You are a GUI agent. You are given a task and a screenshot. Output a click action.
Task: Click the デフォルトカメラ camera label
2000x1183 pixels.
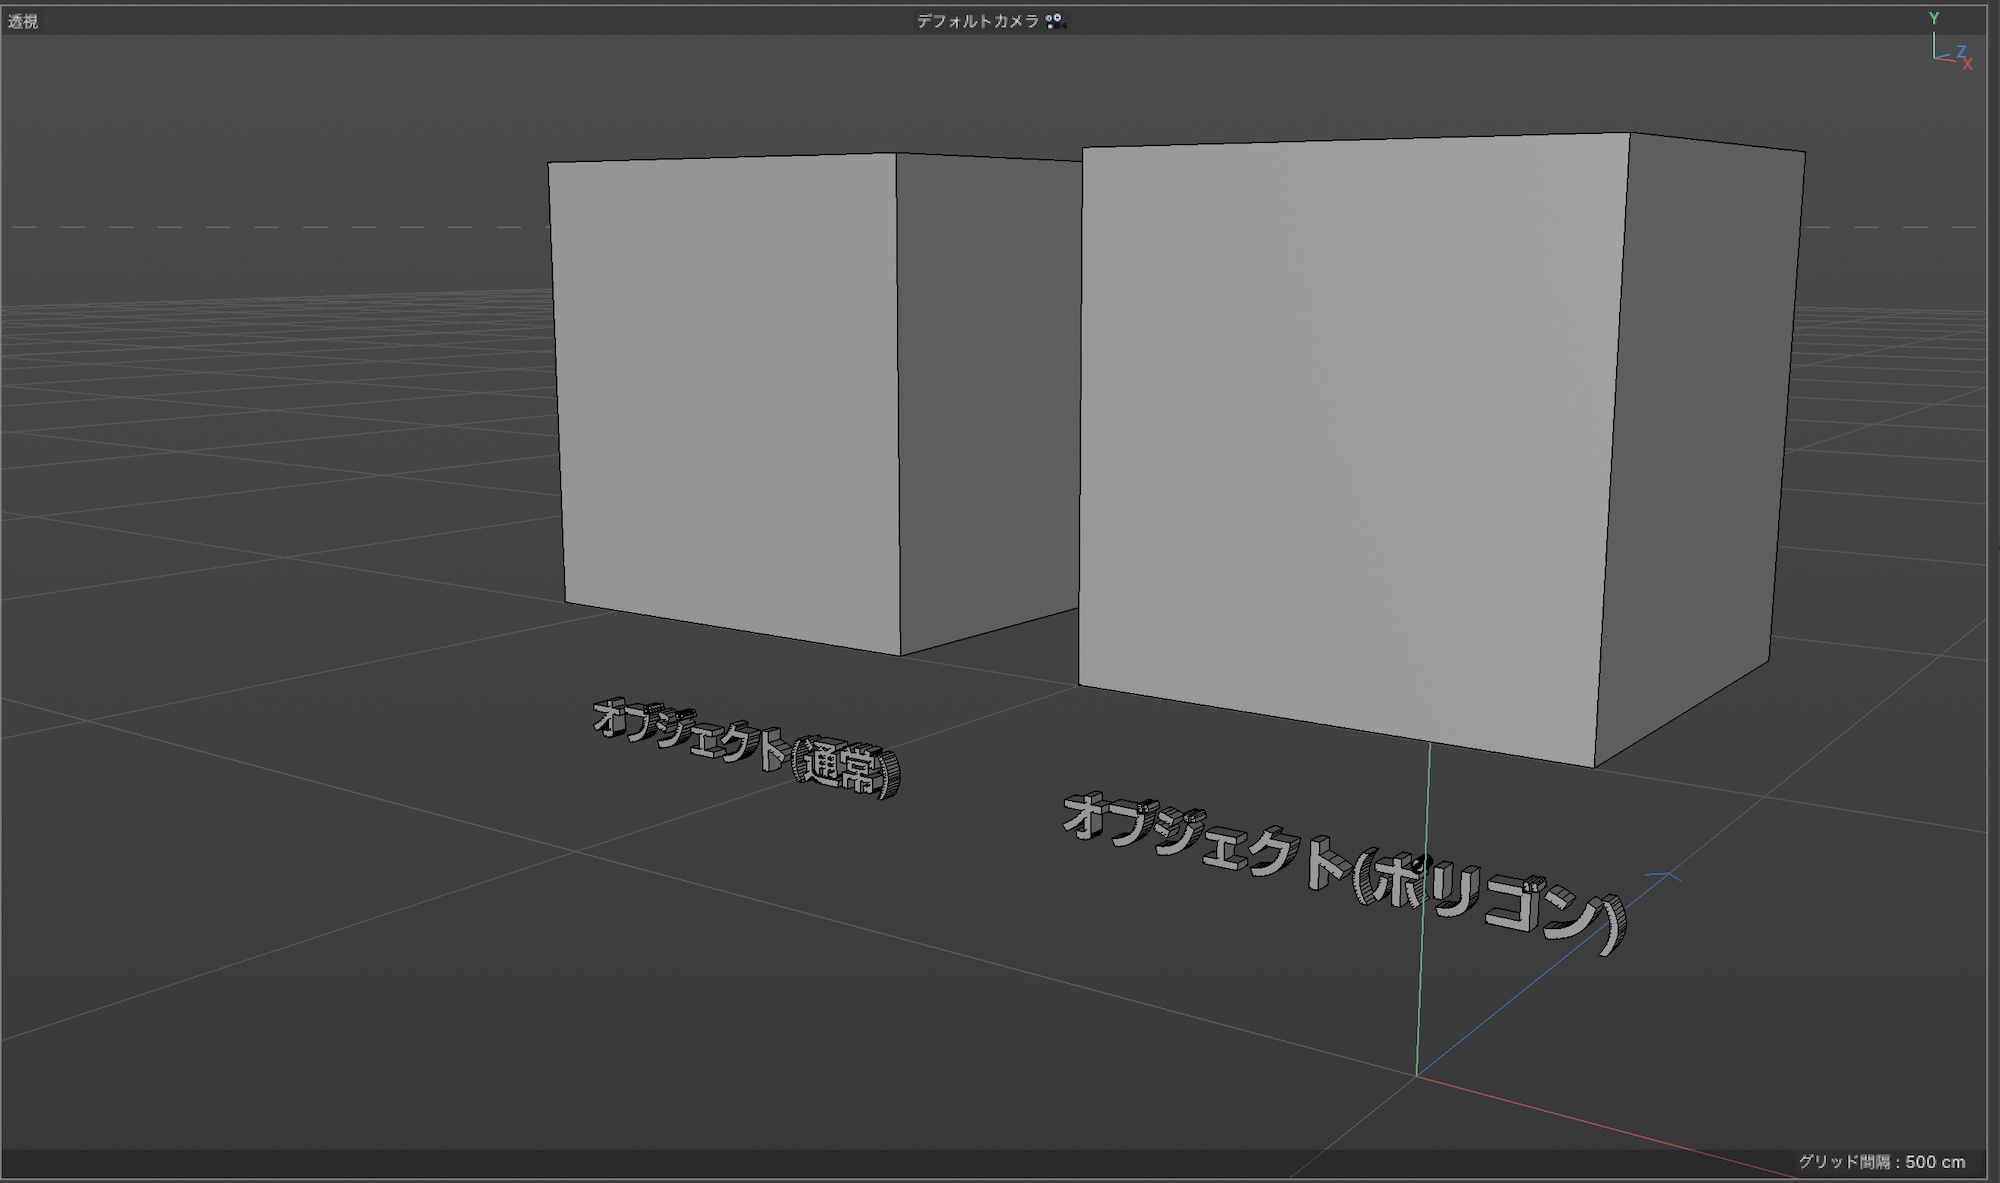pyautogui.click(x=977, y=20)
